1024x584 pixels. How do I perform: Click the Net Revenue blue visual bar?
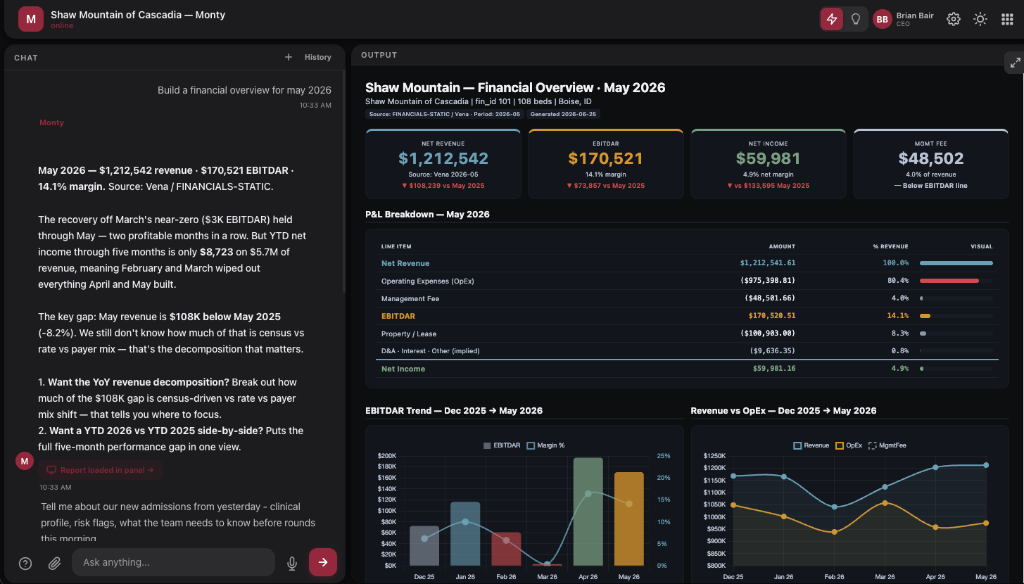pos(956,263)
